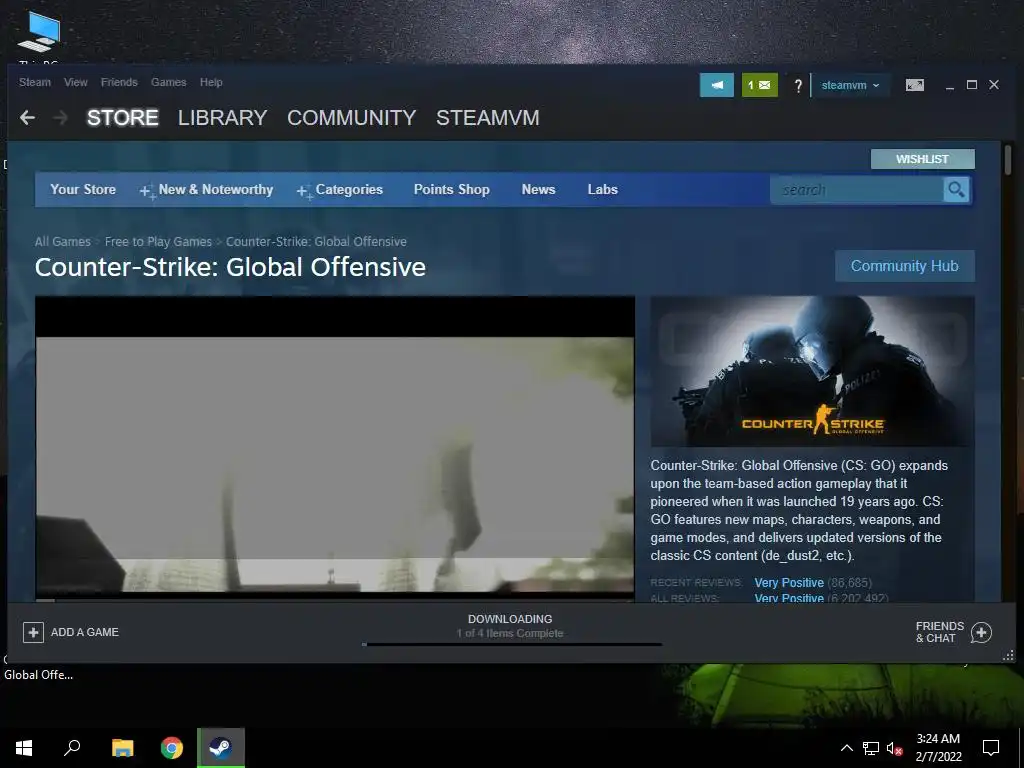Open the notification center icon
Viewport: 1024px width, 768px height.
[991, 747]
